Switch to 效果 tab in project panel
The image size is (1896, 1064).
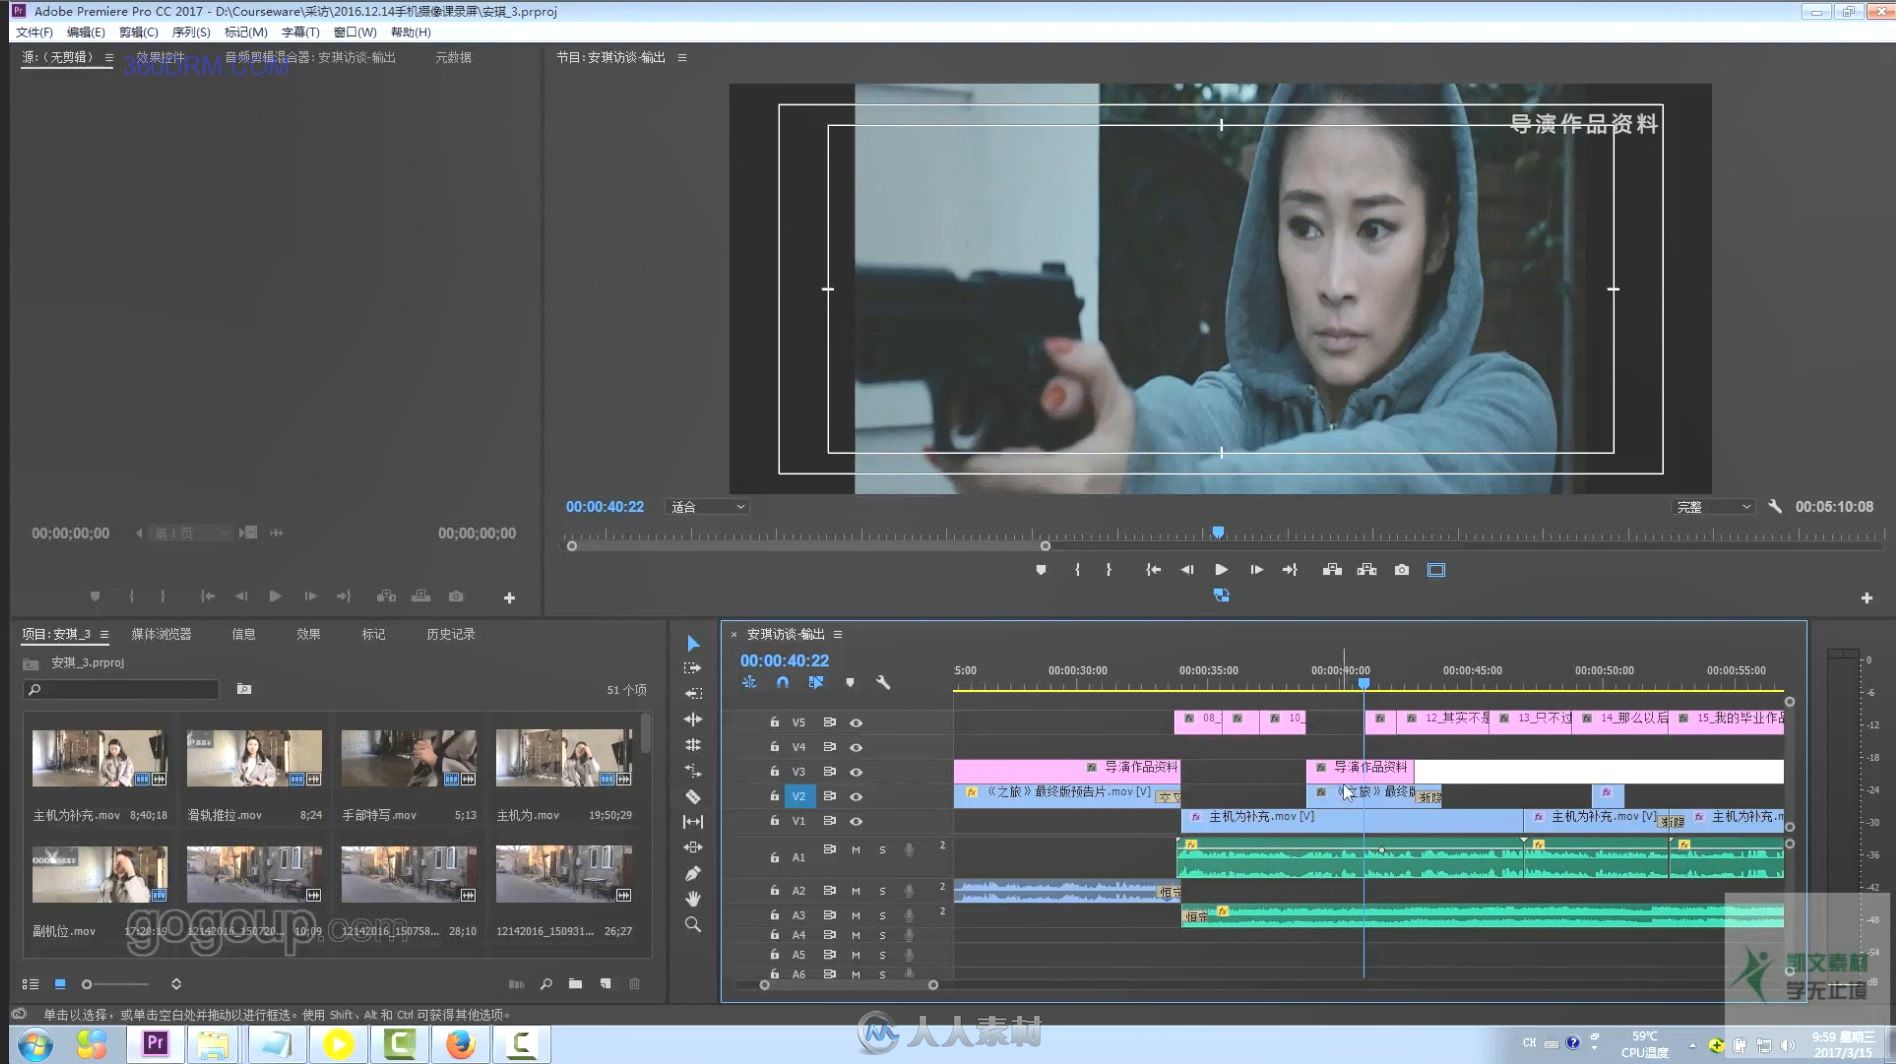click(308, 634)
